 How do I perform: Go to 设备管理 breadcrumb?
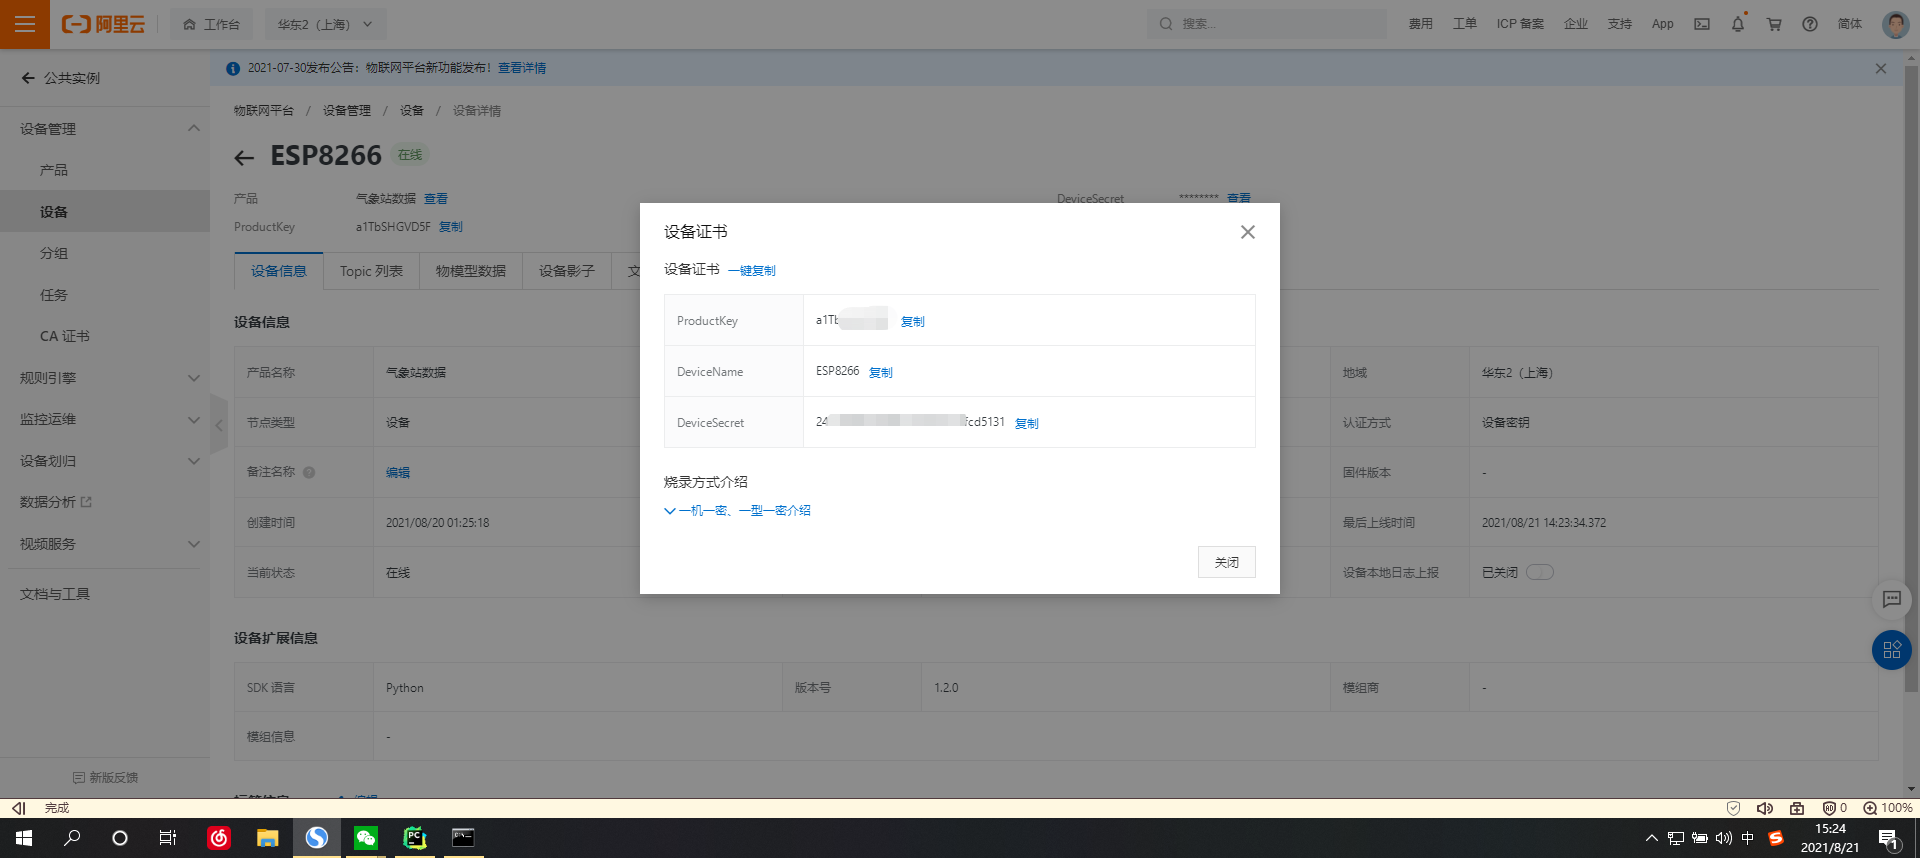tap(347, 111)
